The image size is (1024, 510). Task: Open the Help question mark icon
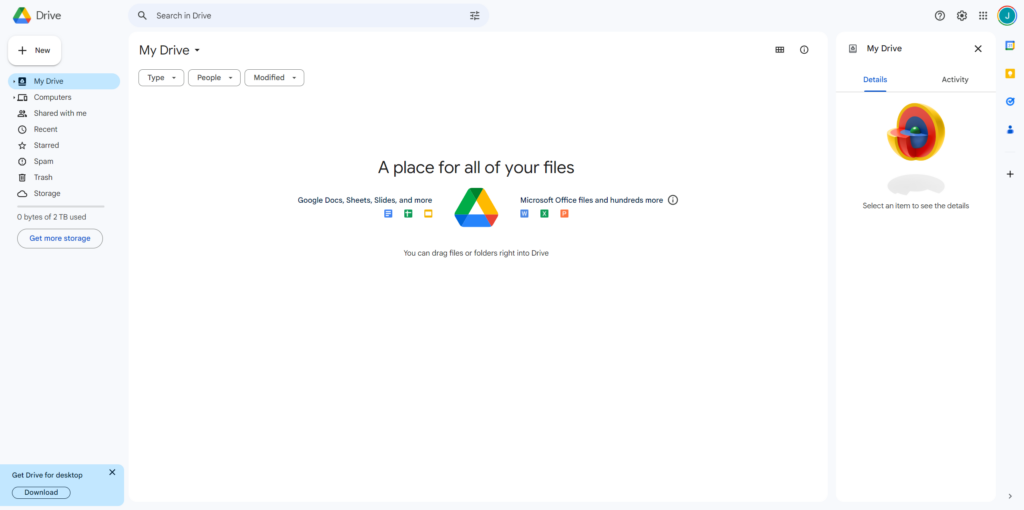point(940,16)
